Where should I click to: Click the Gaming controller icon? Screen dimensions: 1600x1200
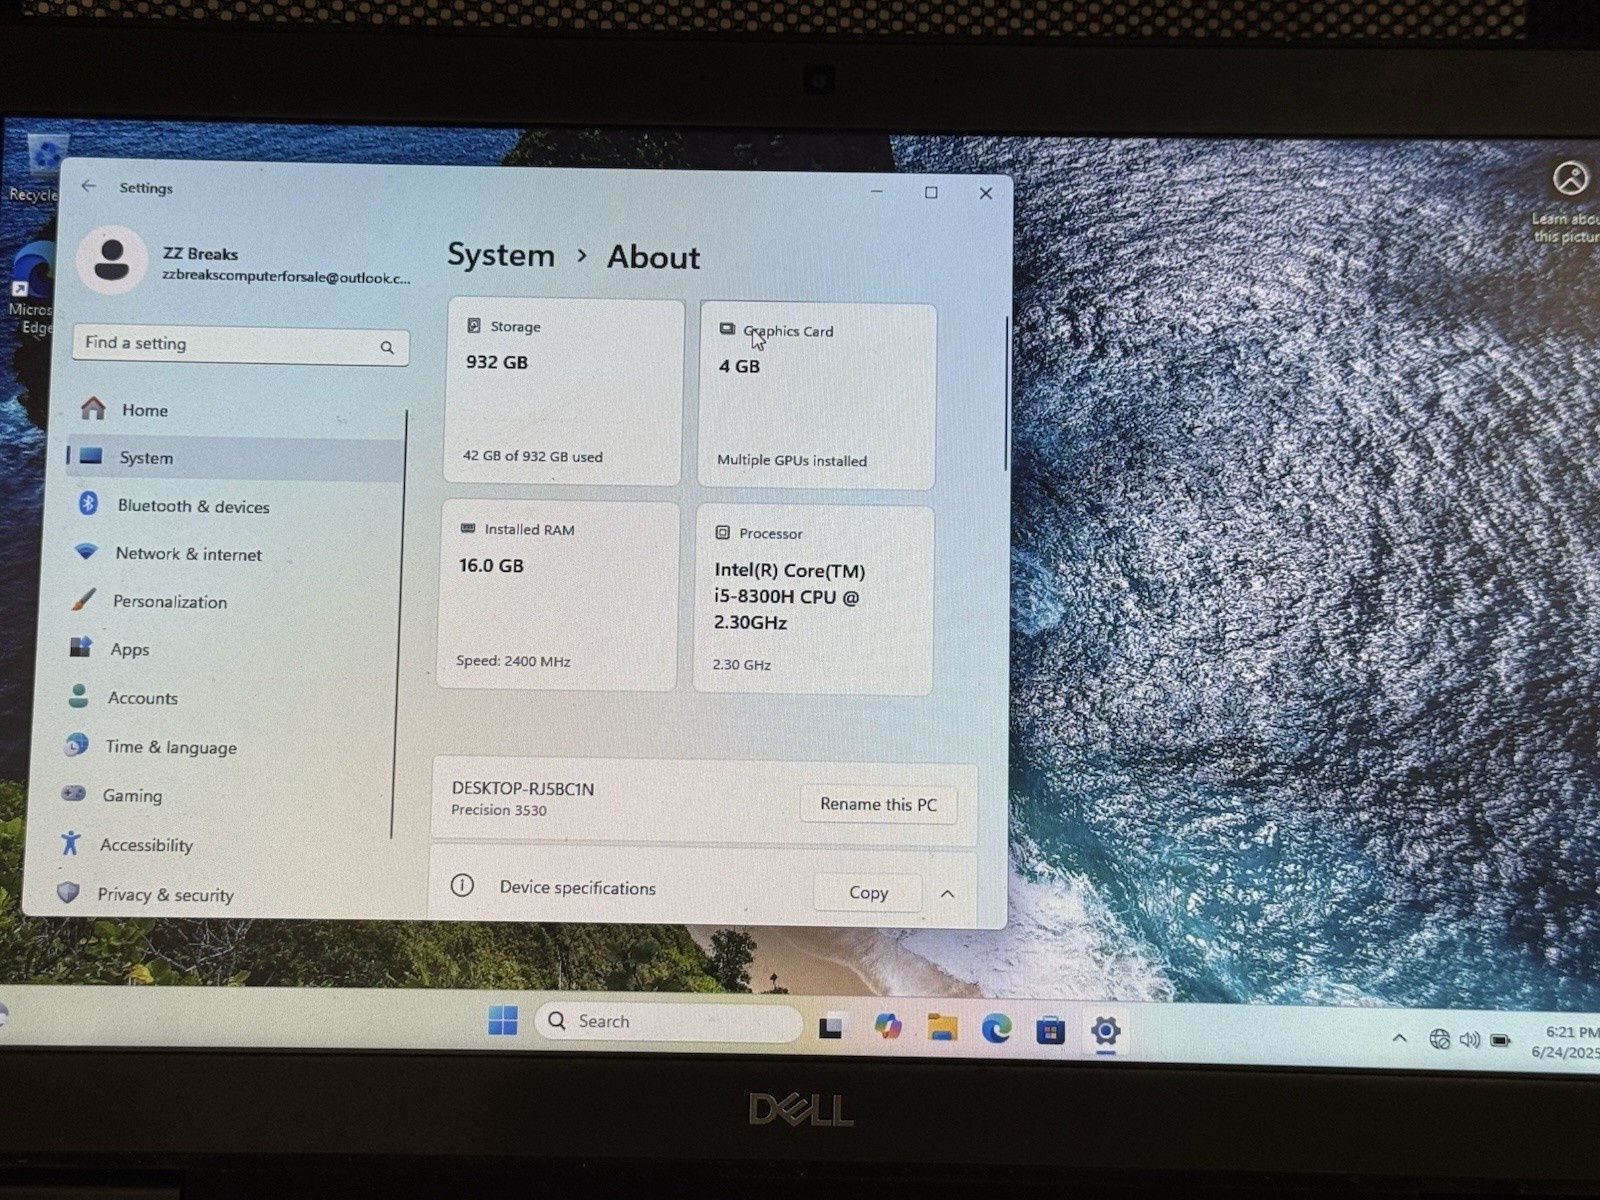pos(73,794)
